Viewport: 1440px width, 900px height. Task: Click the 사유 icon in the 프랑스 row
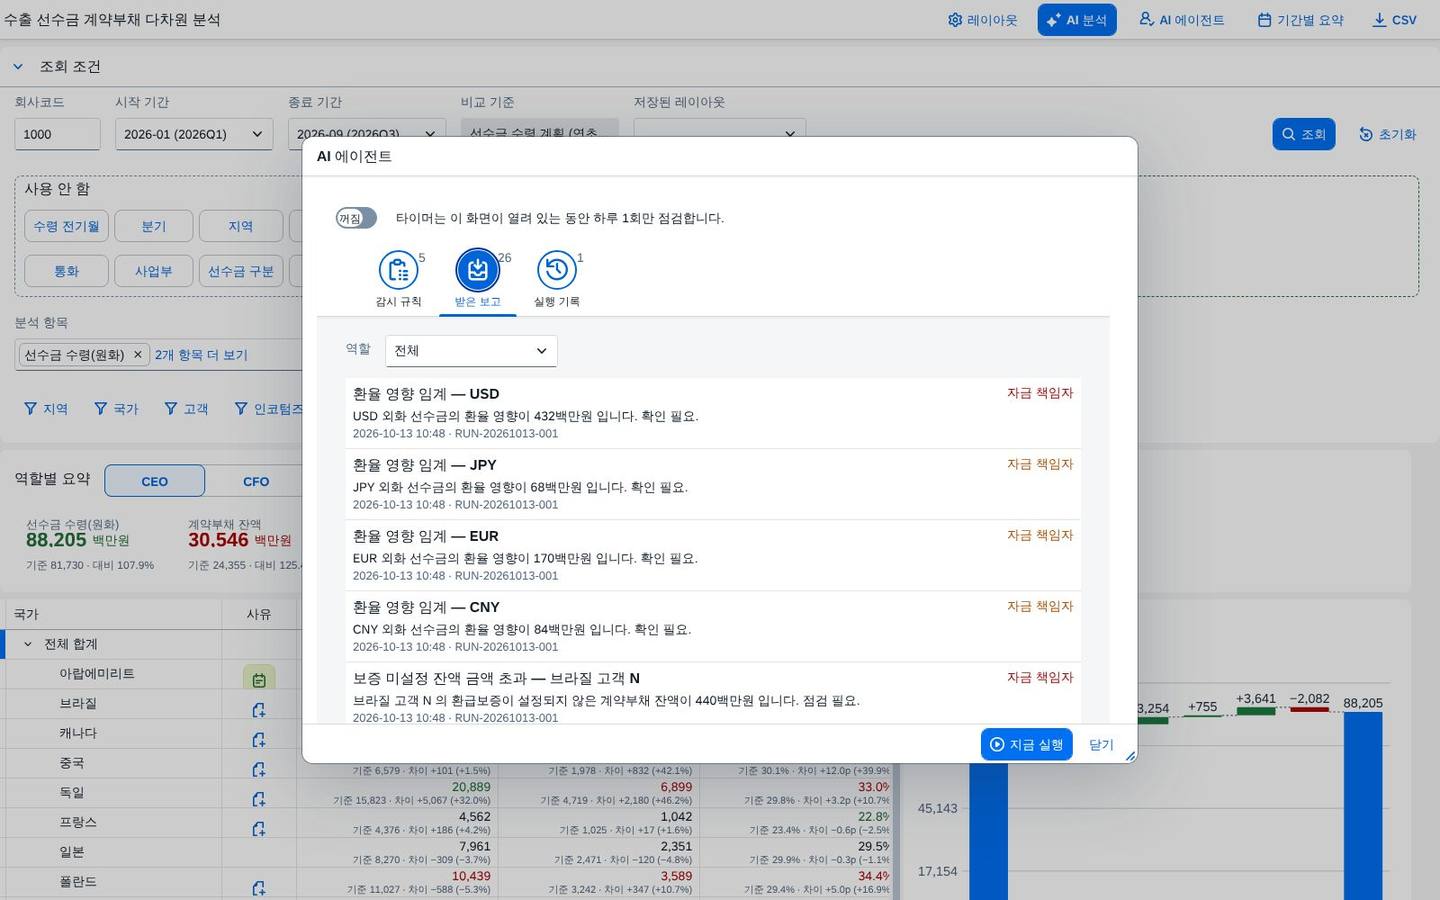[x=259, y=829]
